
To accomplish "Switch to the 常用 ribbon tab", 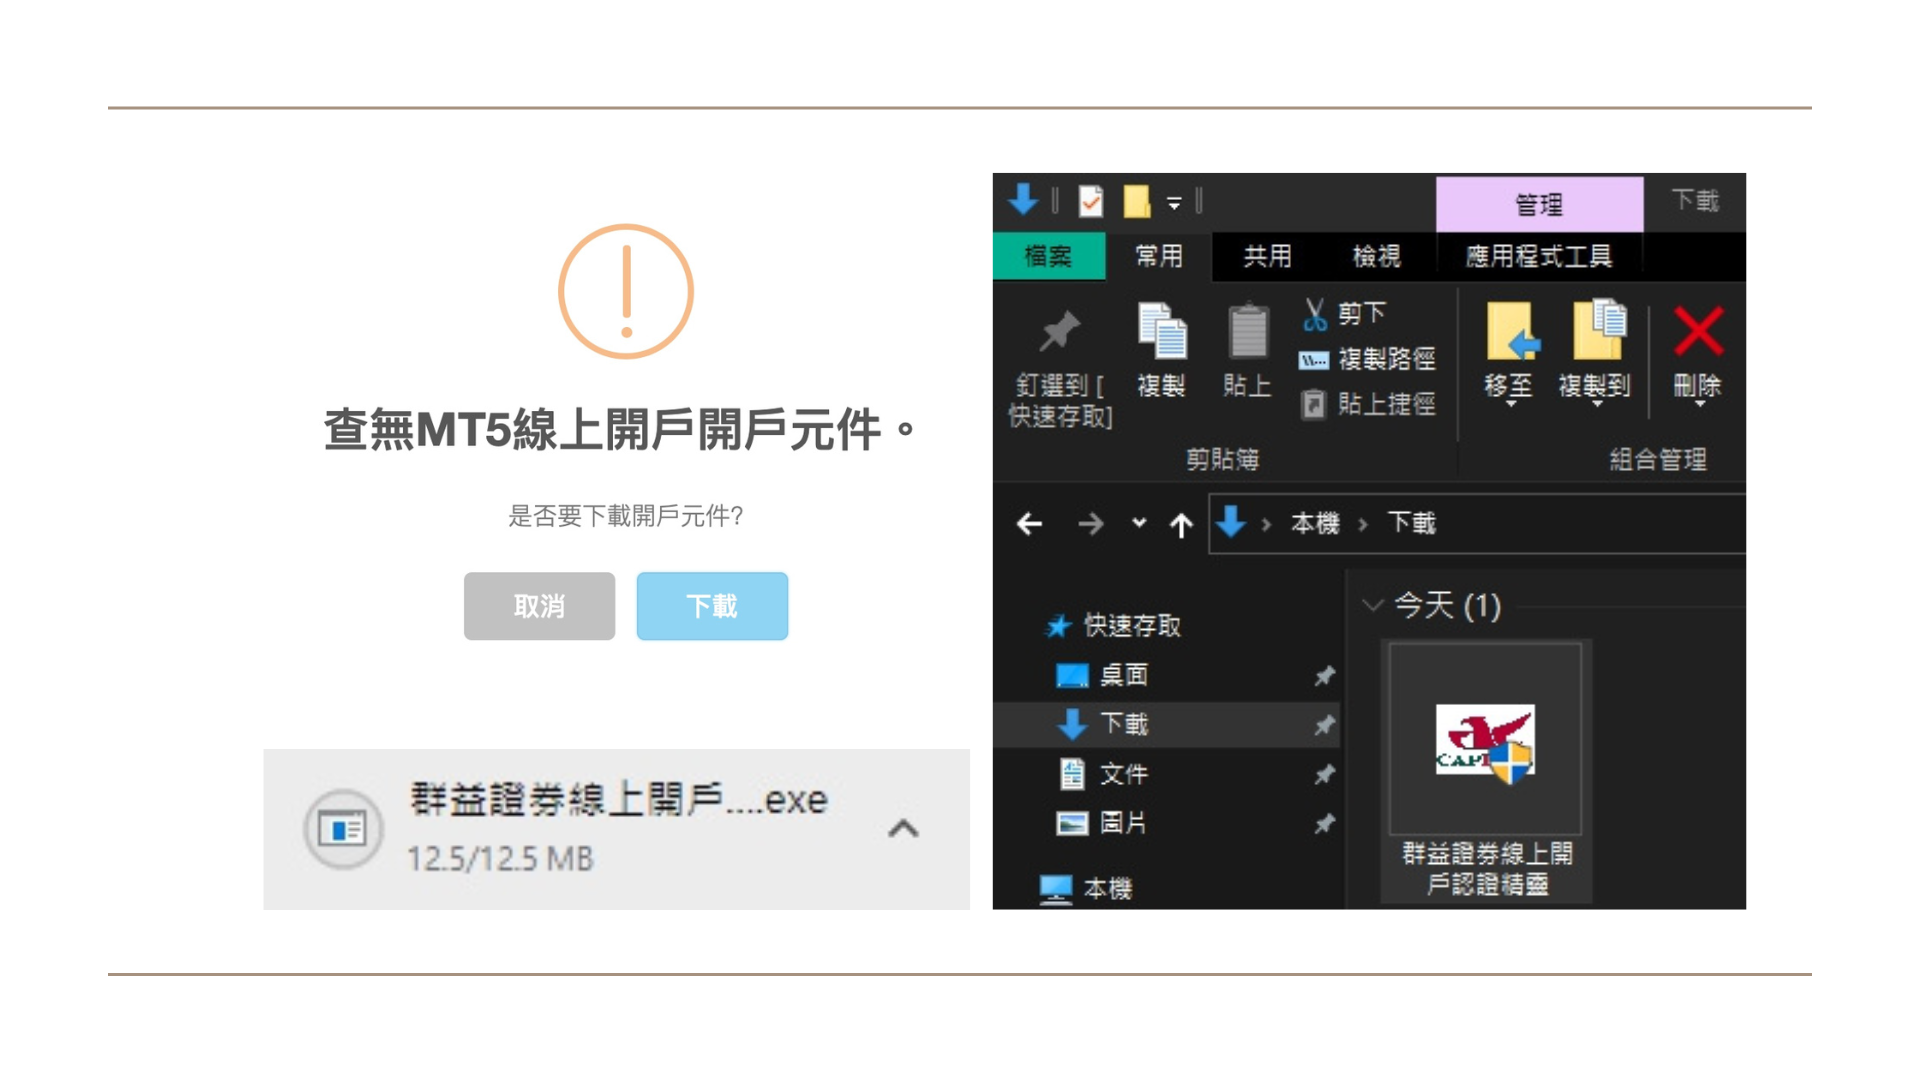I will pyautogui.click(x=1158, y=256).
